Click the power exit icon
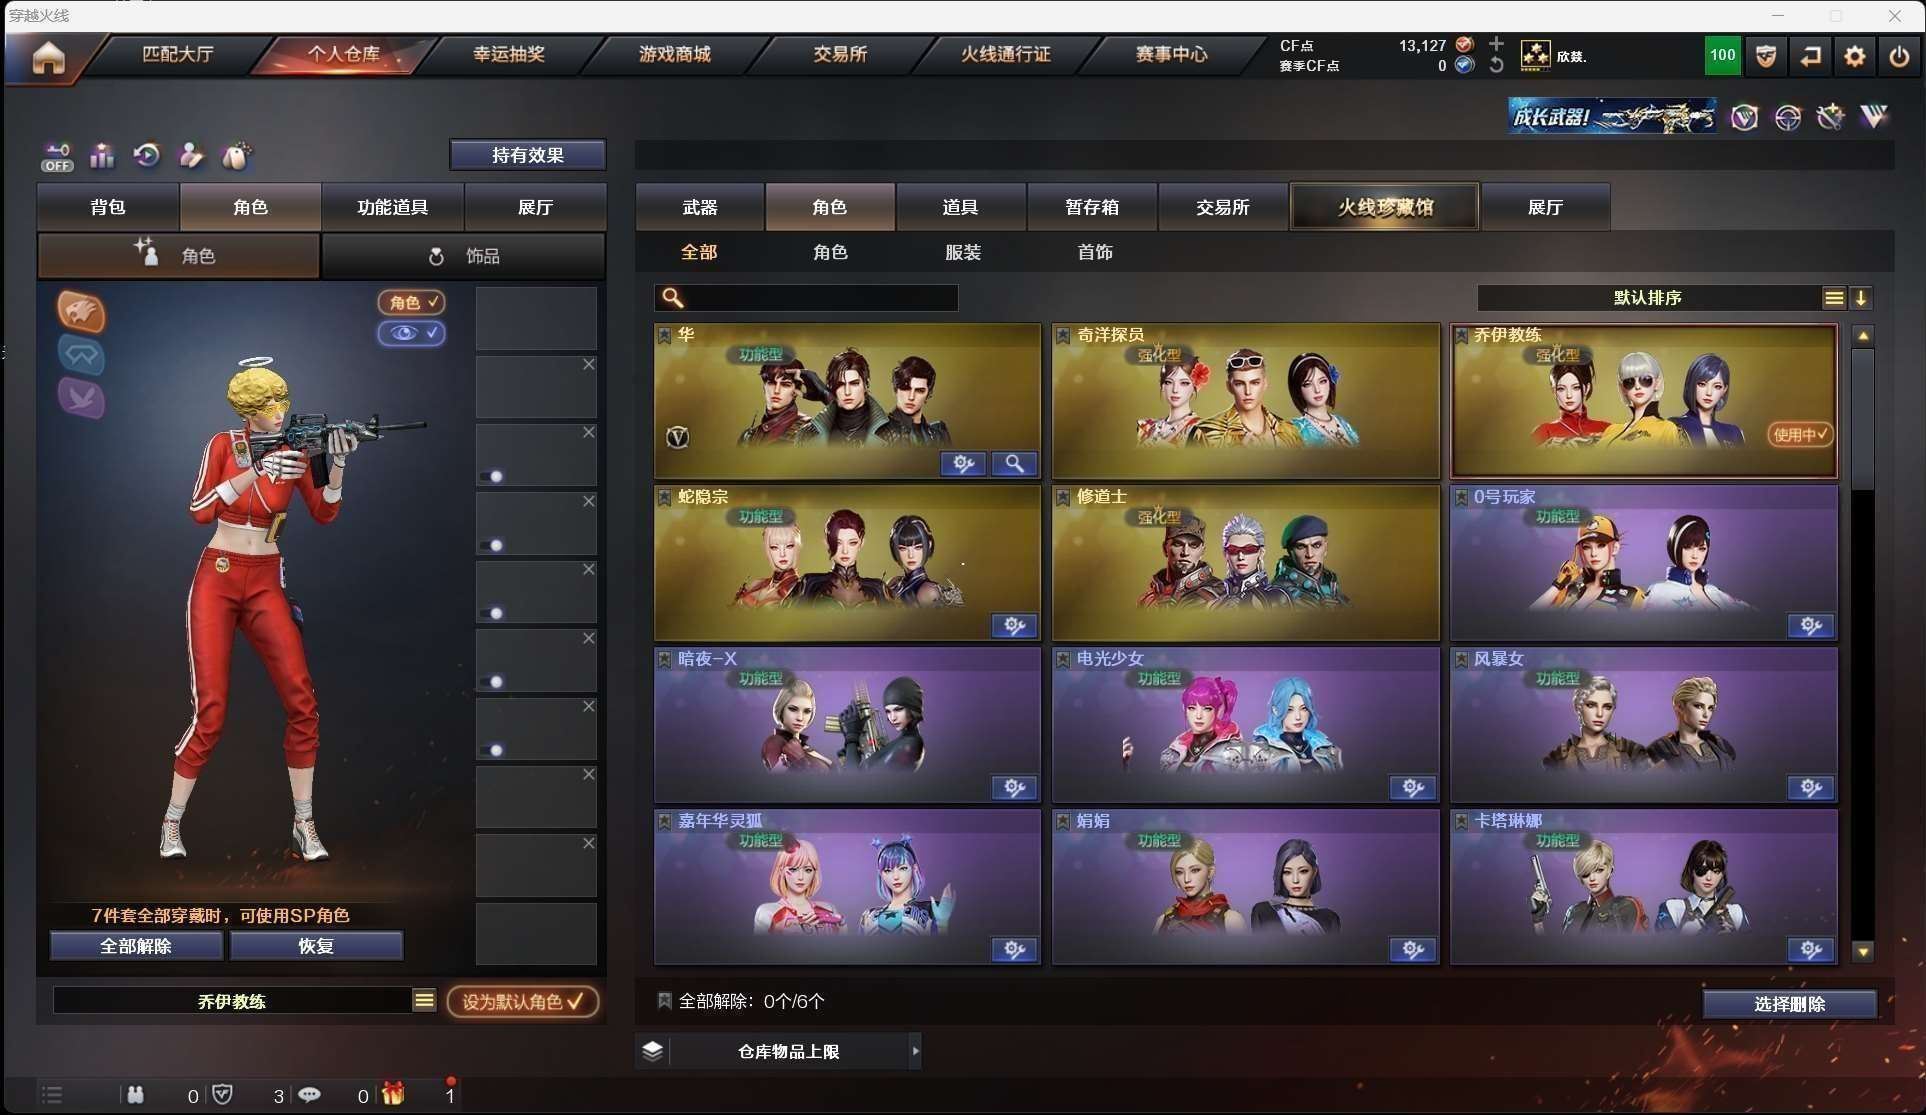The width and height of the screenshot is (1926, 1115). (x=1898, y=56)
